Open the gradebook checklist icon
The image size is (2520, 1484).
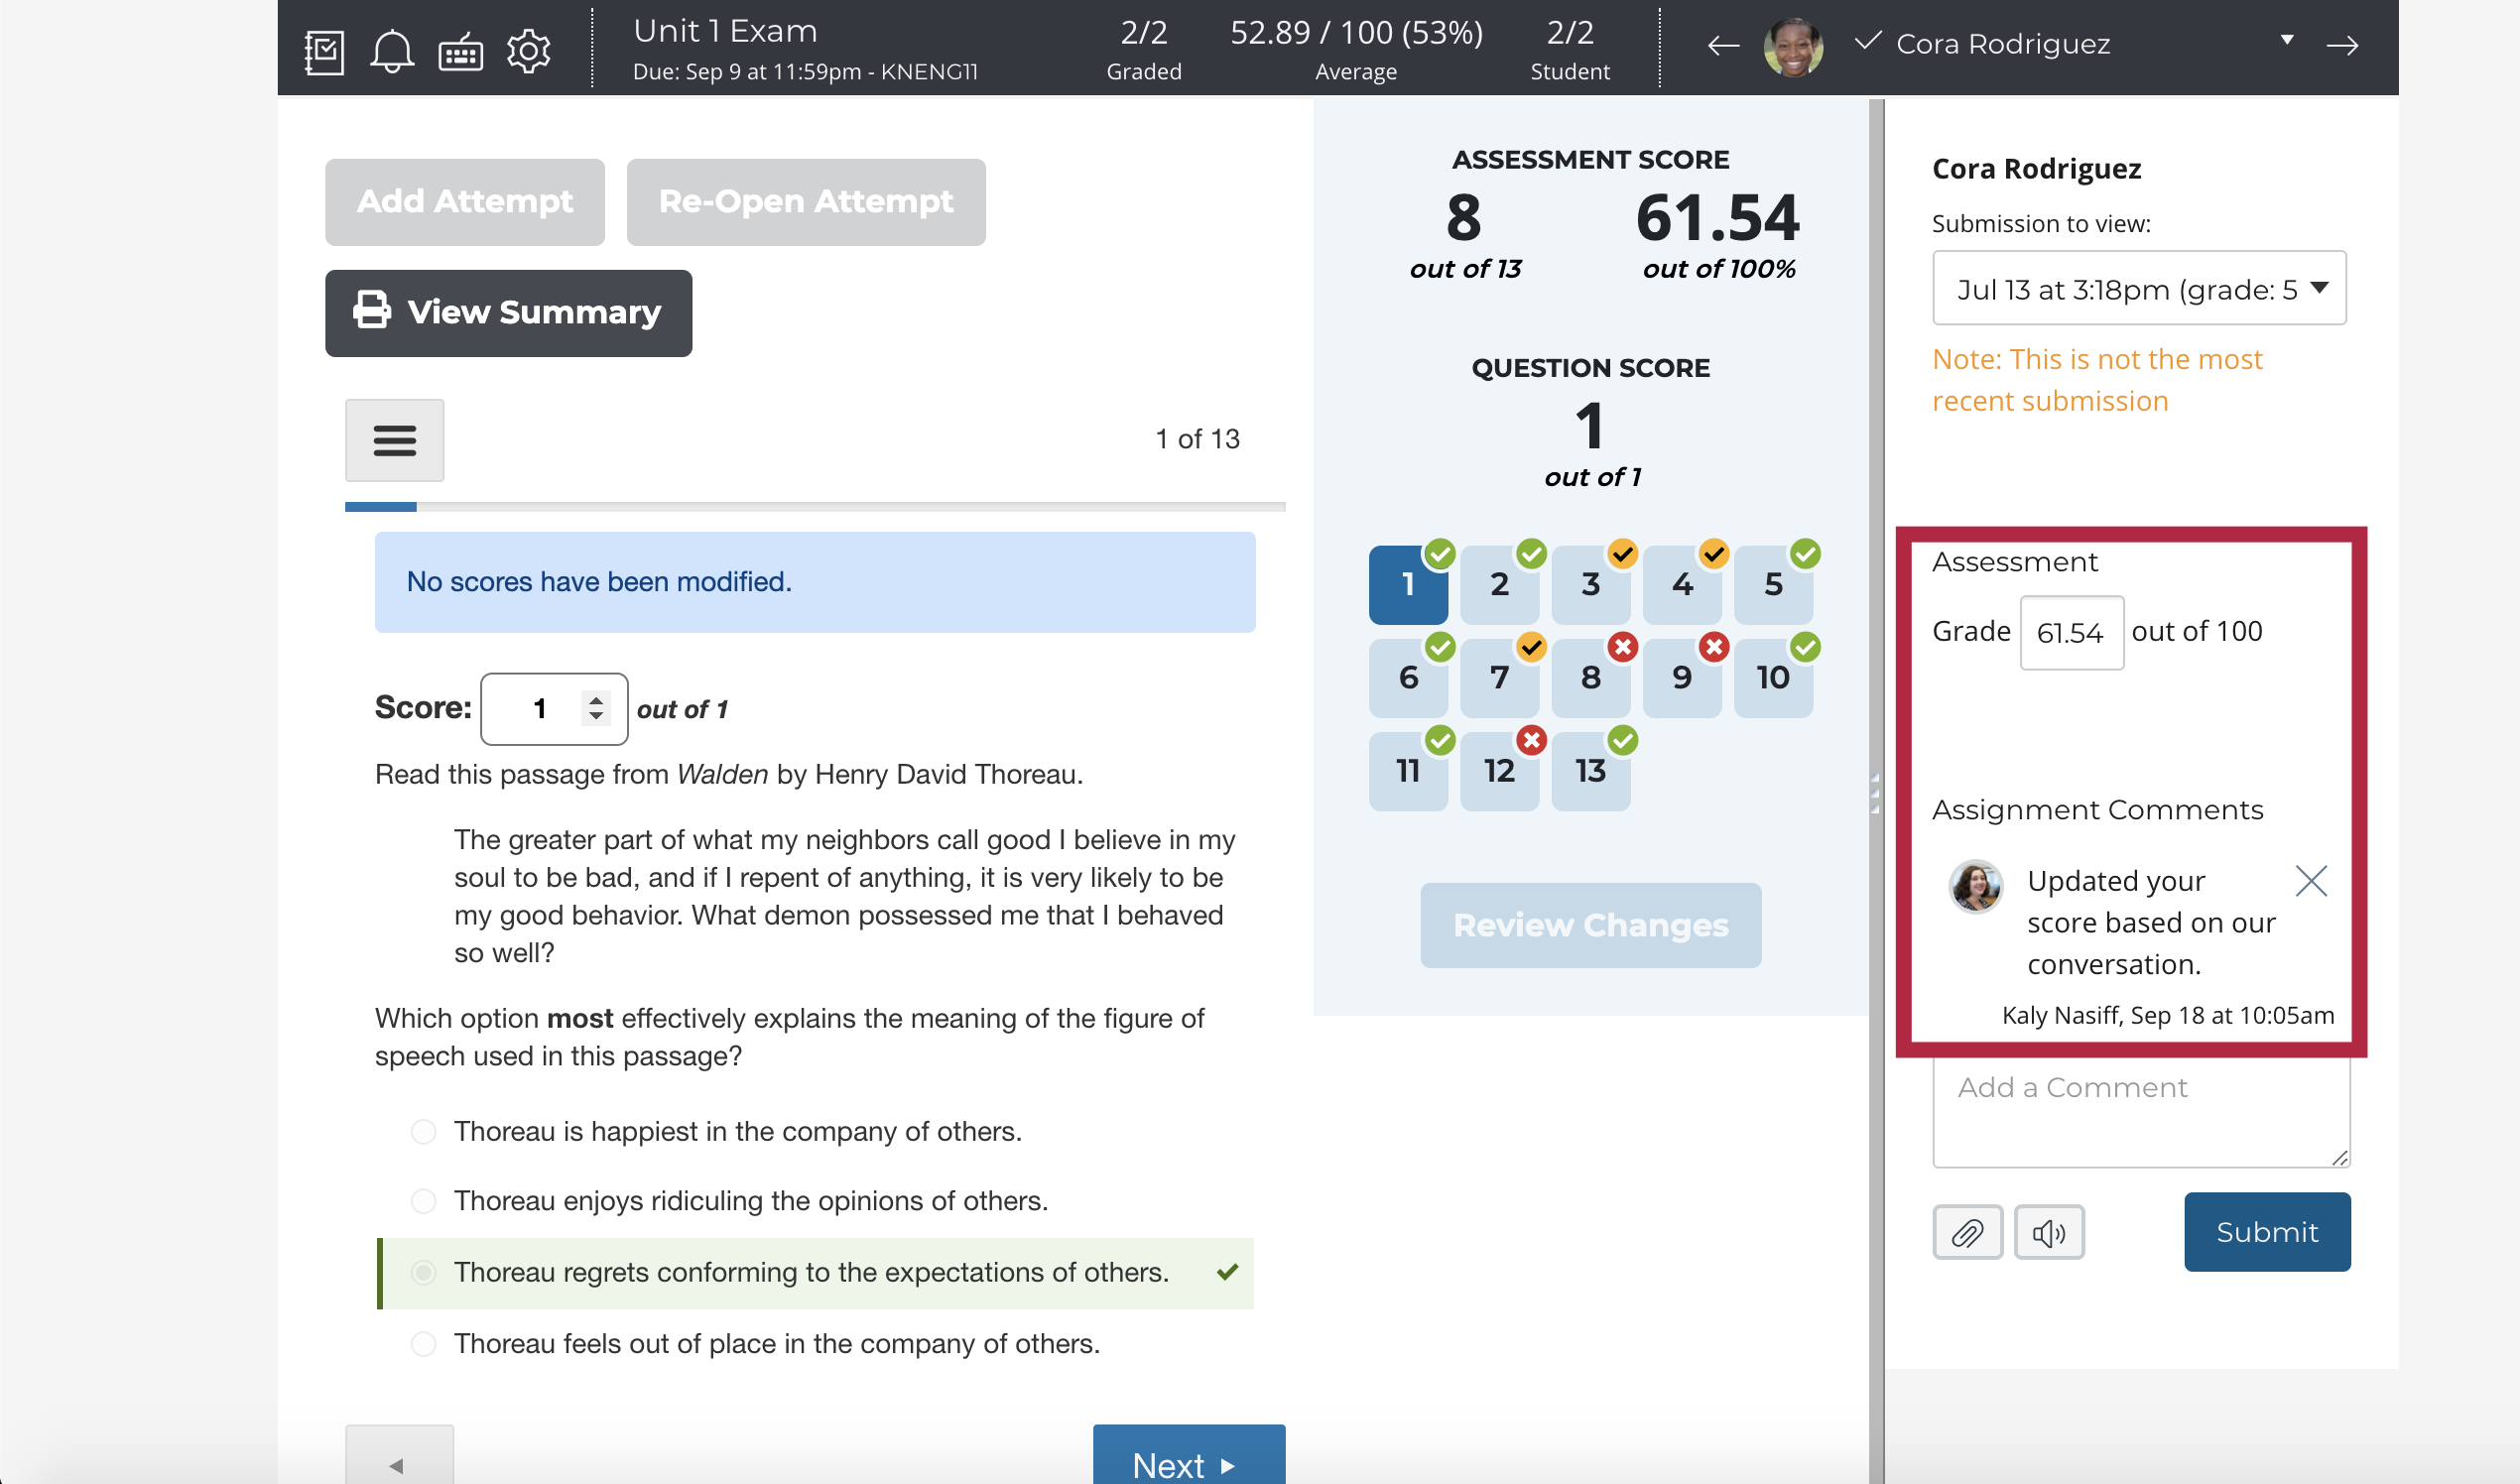click(x=324, y=51)
